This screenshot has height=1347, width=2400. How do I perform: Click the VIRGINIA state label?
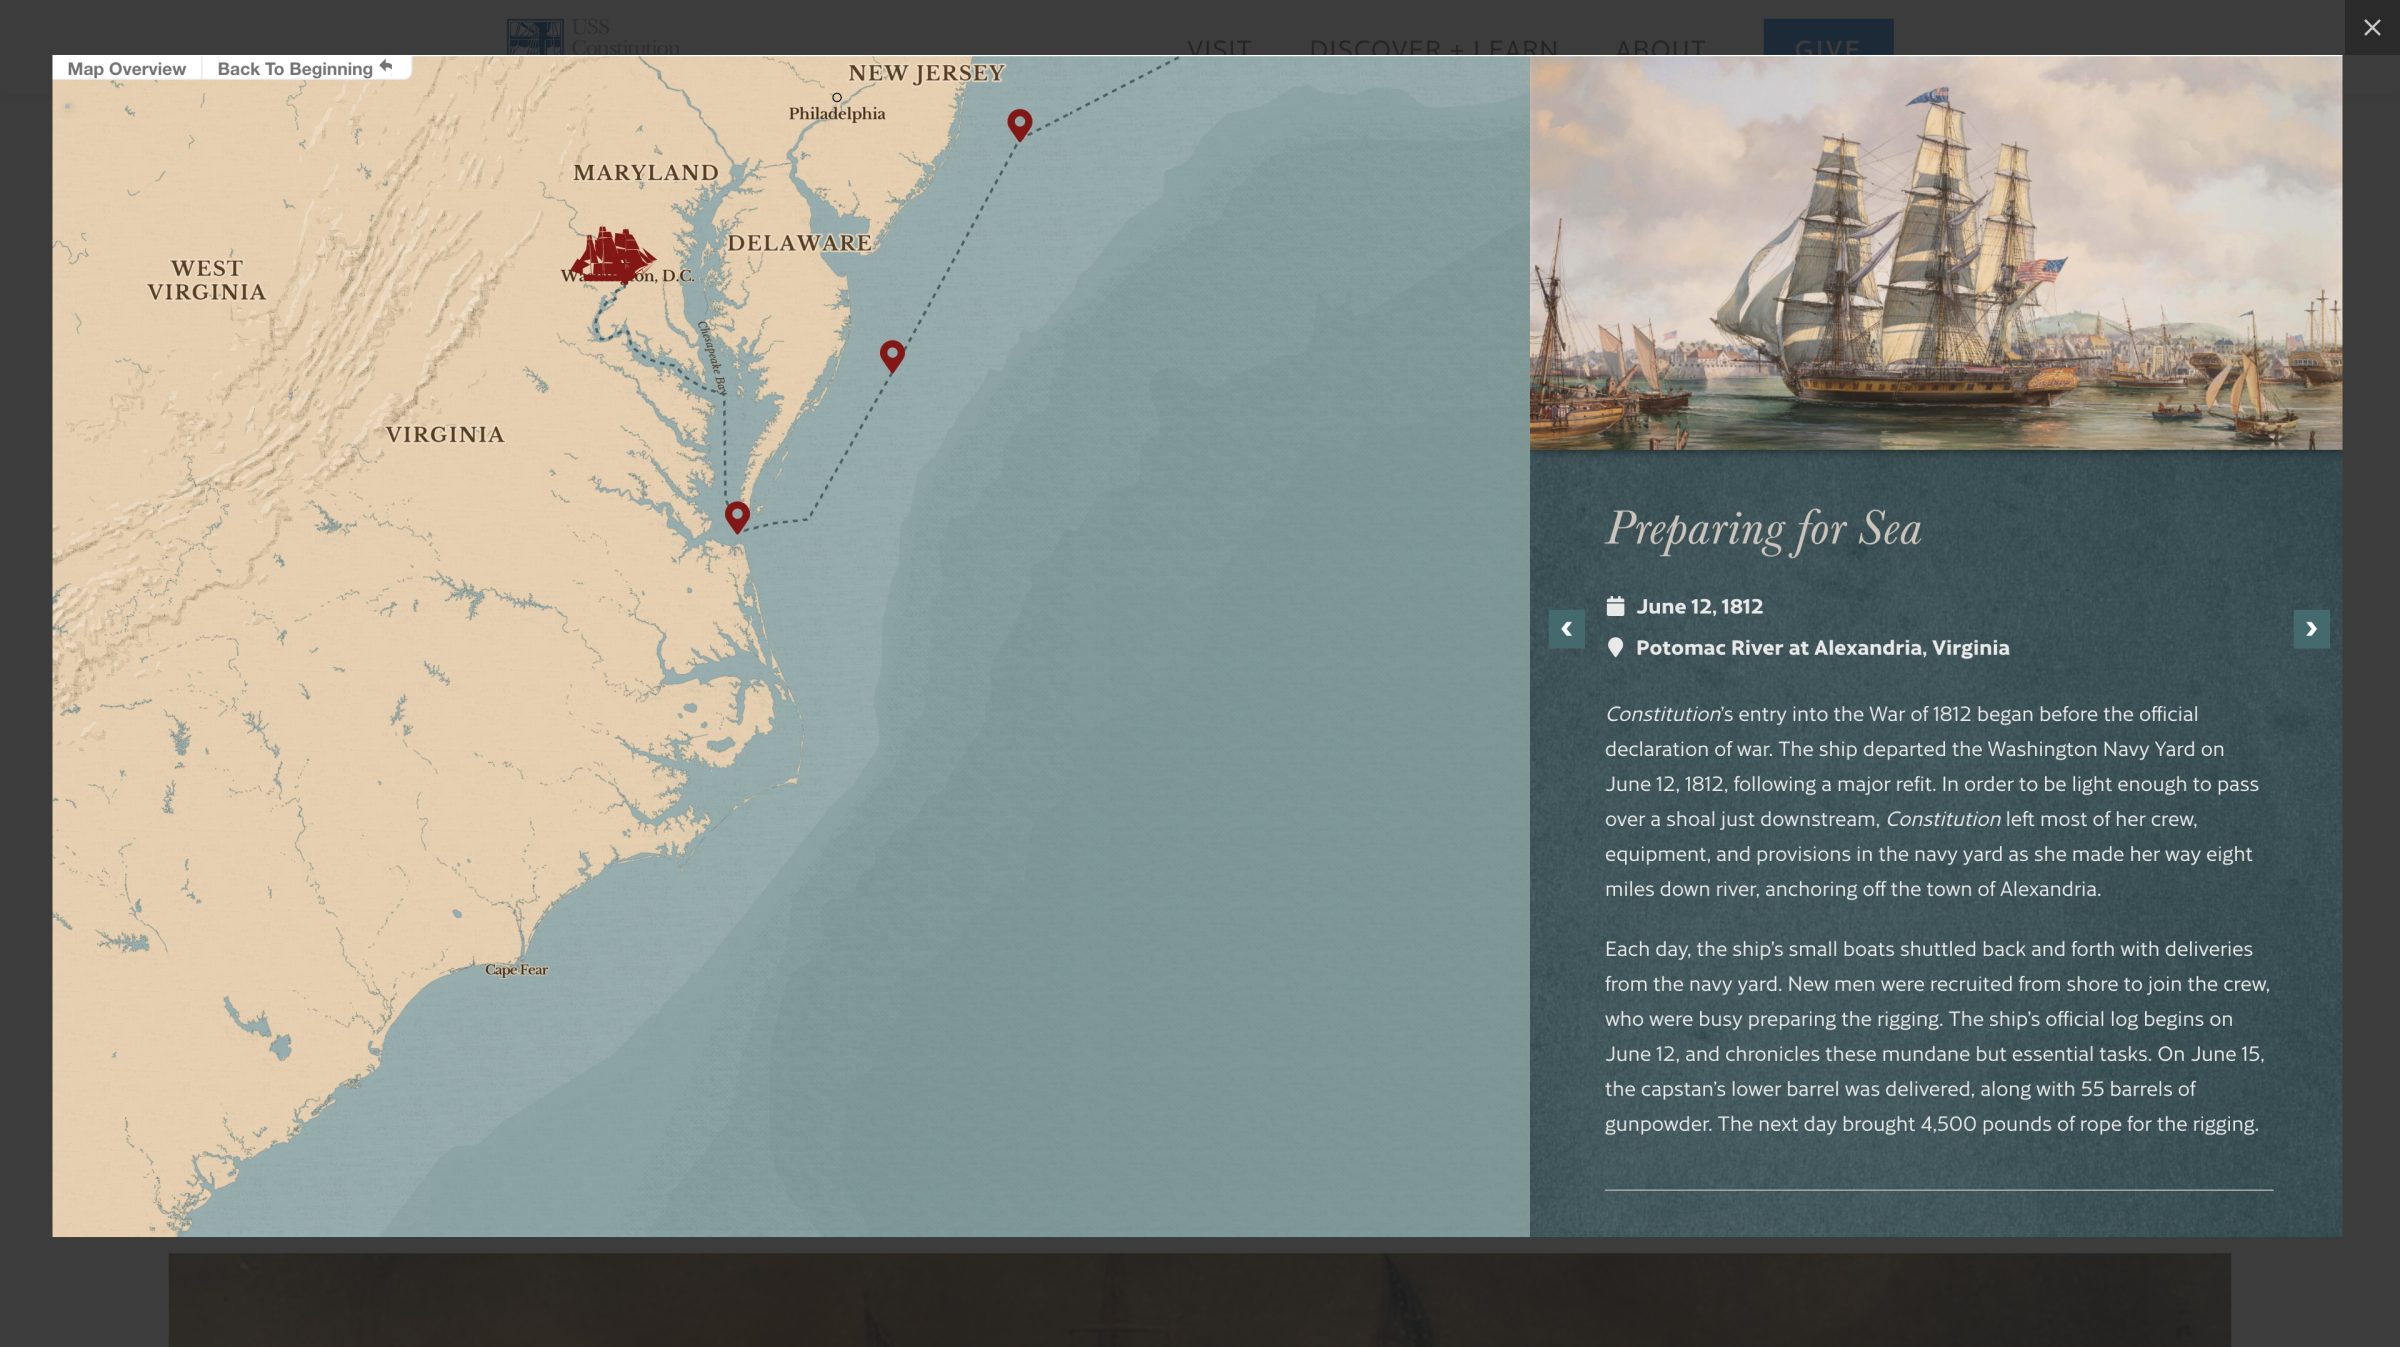point(445,434)
